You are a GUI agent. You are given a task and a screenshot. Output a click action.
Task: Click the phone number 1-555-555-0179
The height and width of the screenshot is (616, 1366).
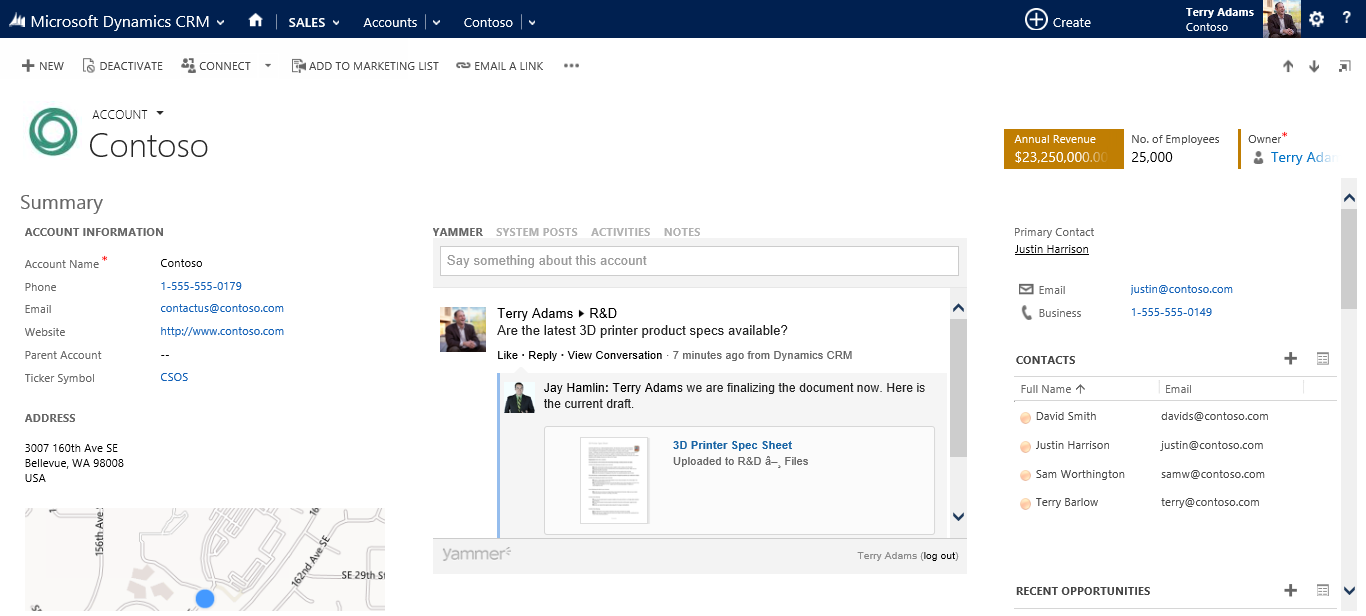coord(201,286)
